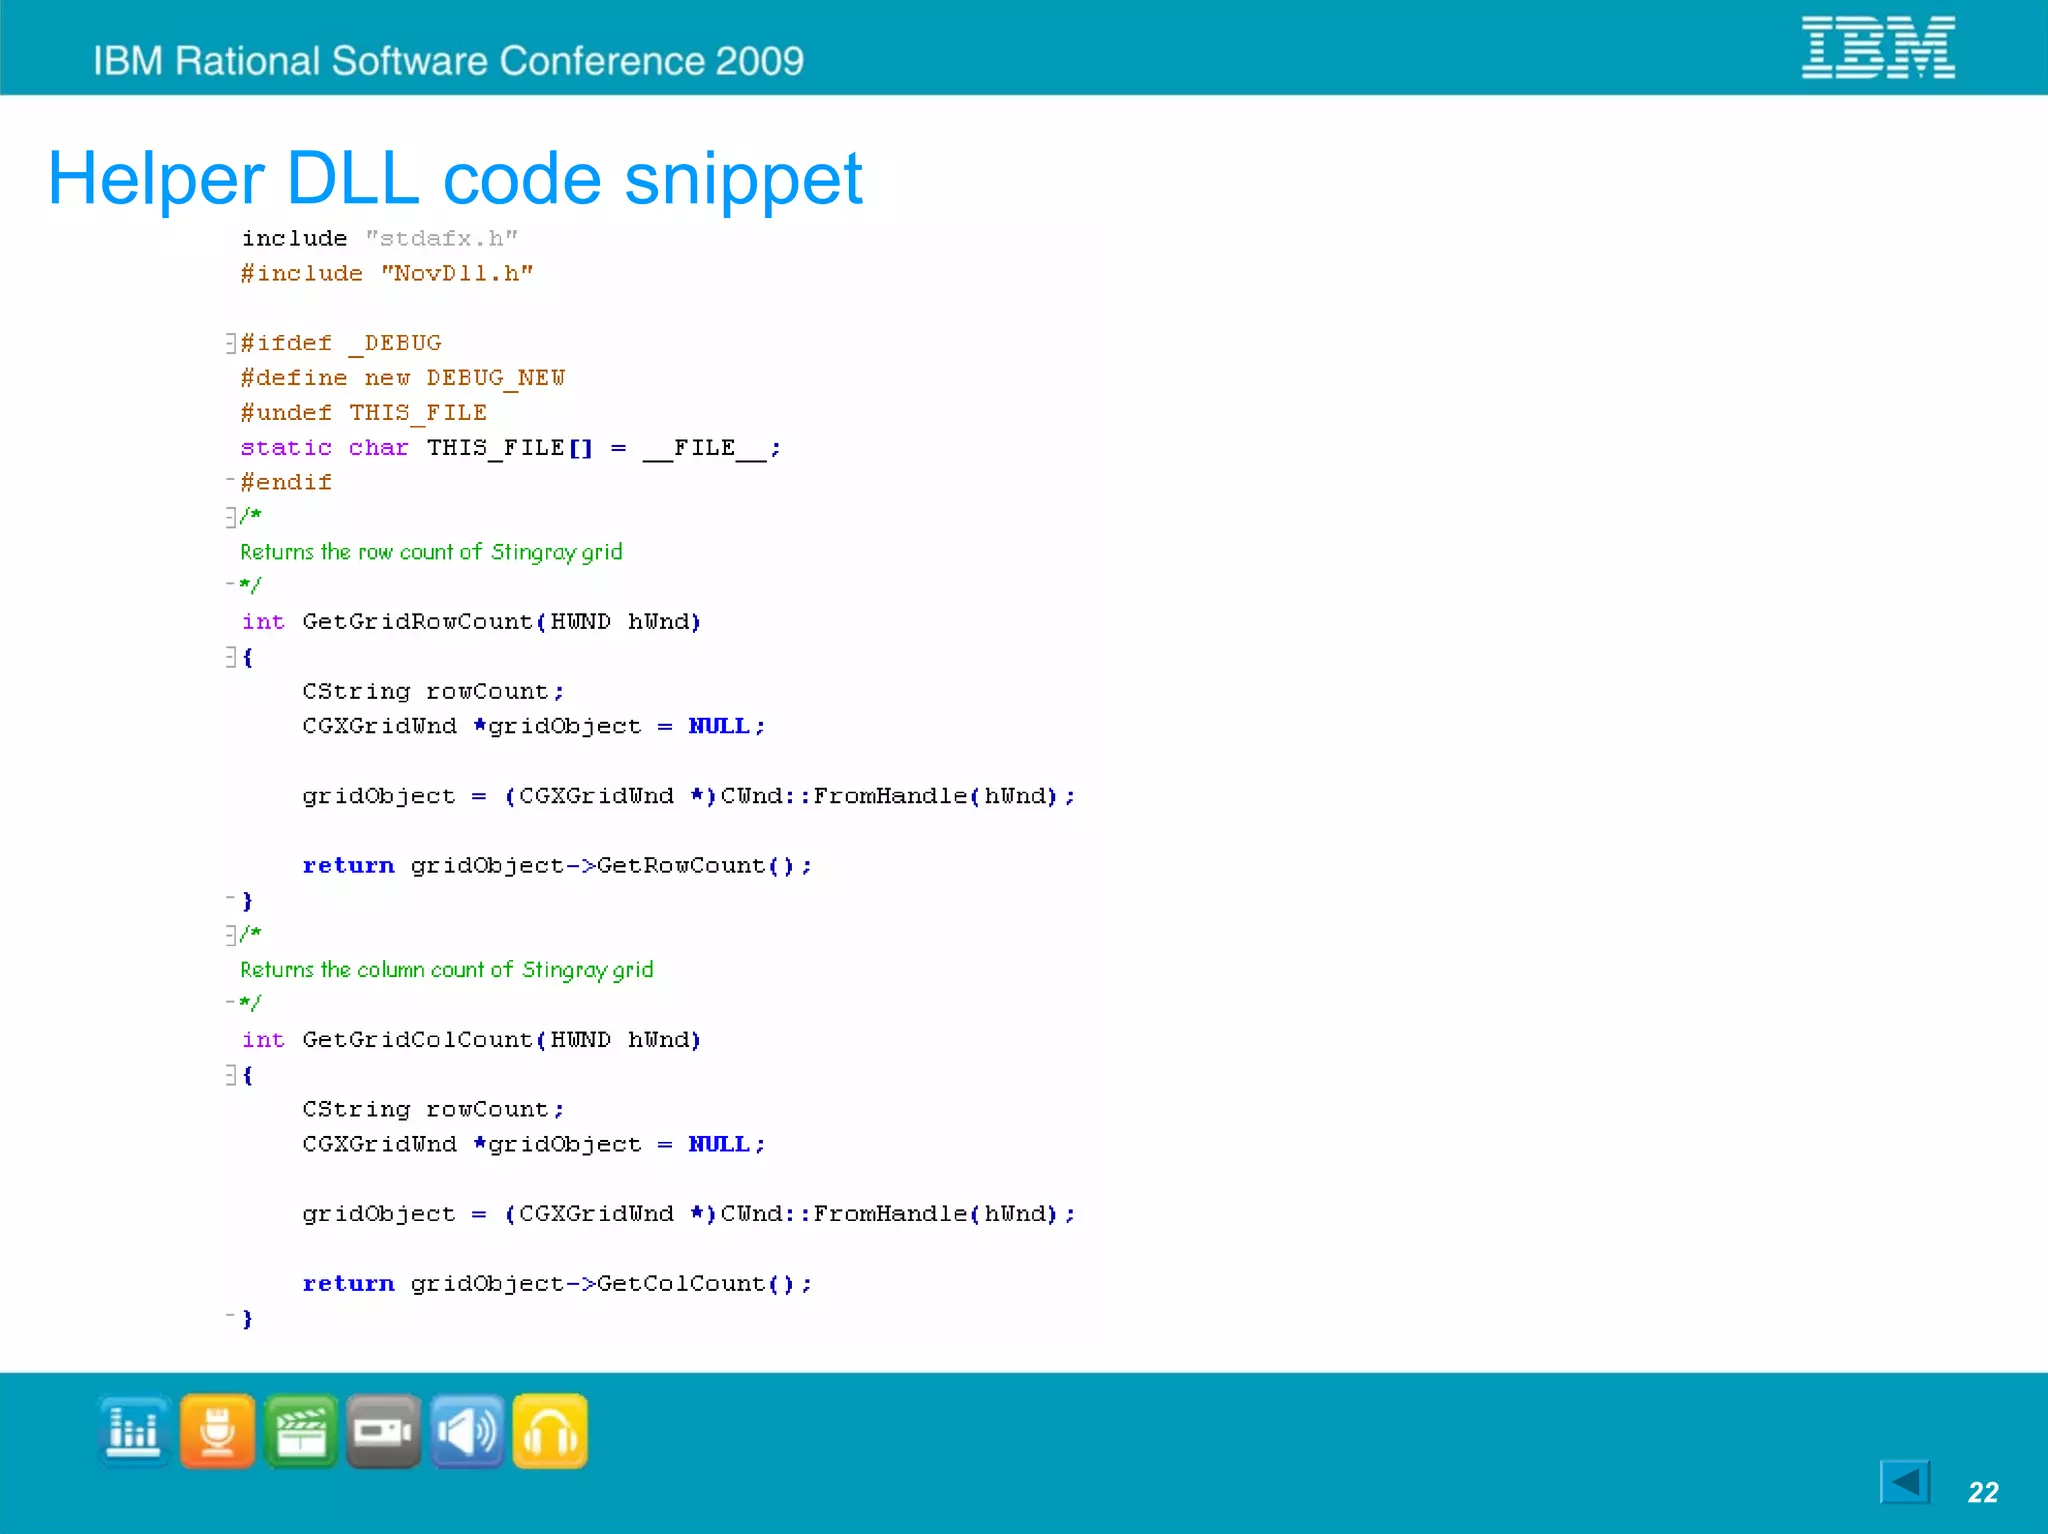Click the IBM logo
The height and width of the screenshot is (1534, 2048).
[x=1878, y=47]
